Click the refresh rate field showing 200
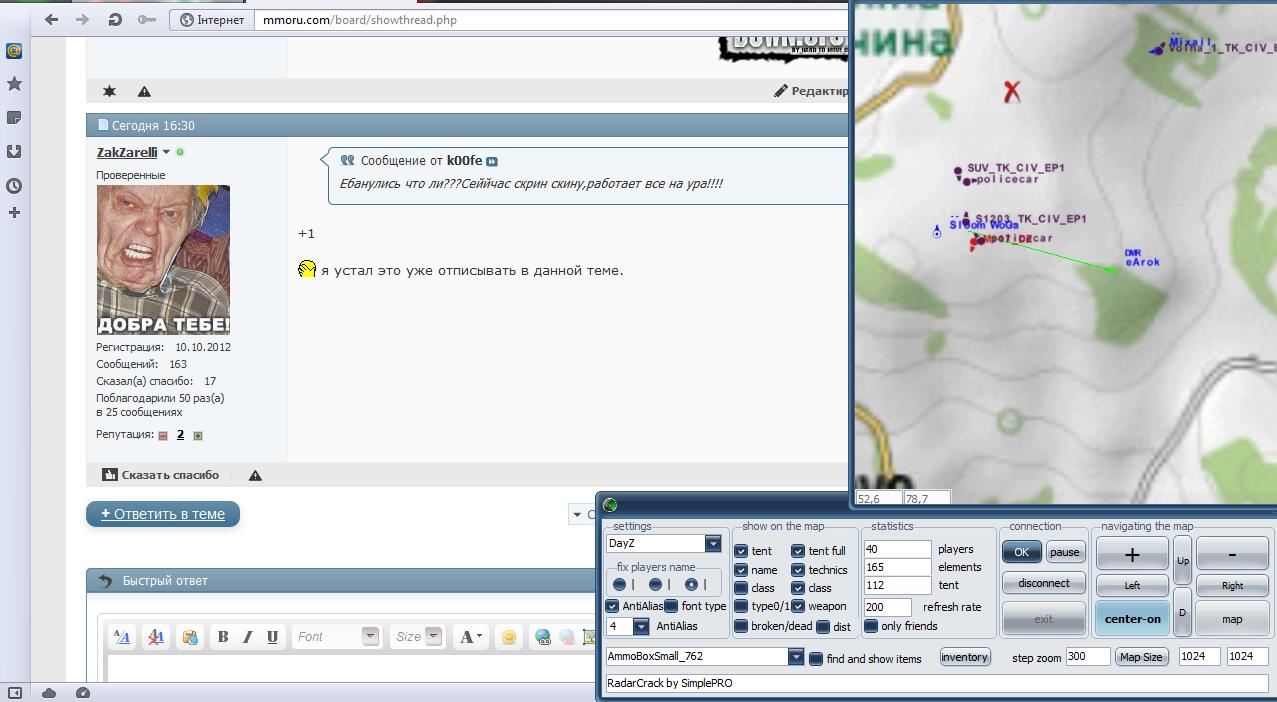This screenshot has height=702, width=1277. 888,607
